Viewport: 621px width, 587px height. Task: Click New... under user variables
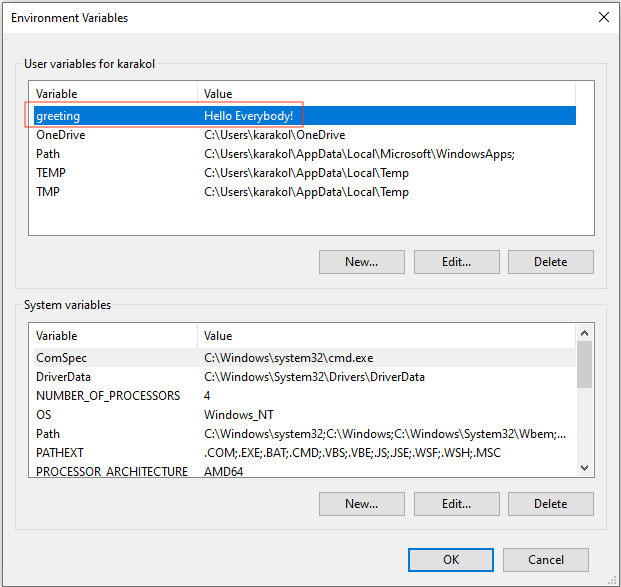(362, 262)
